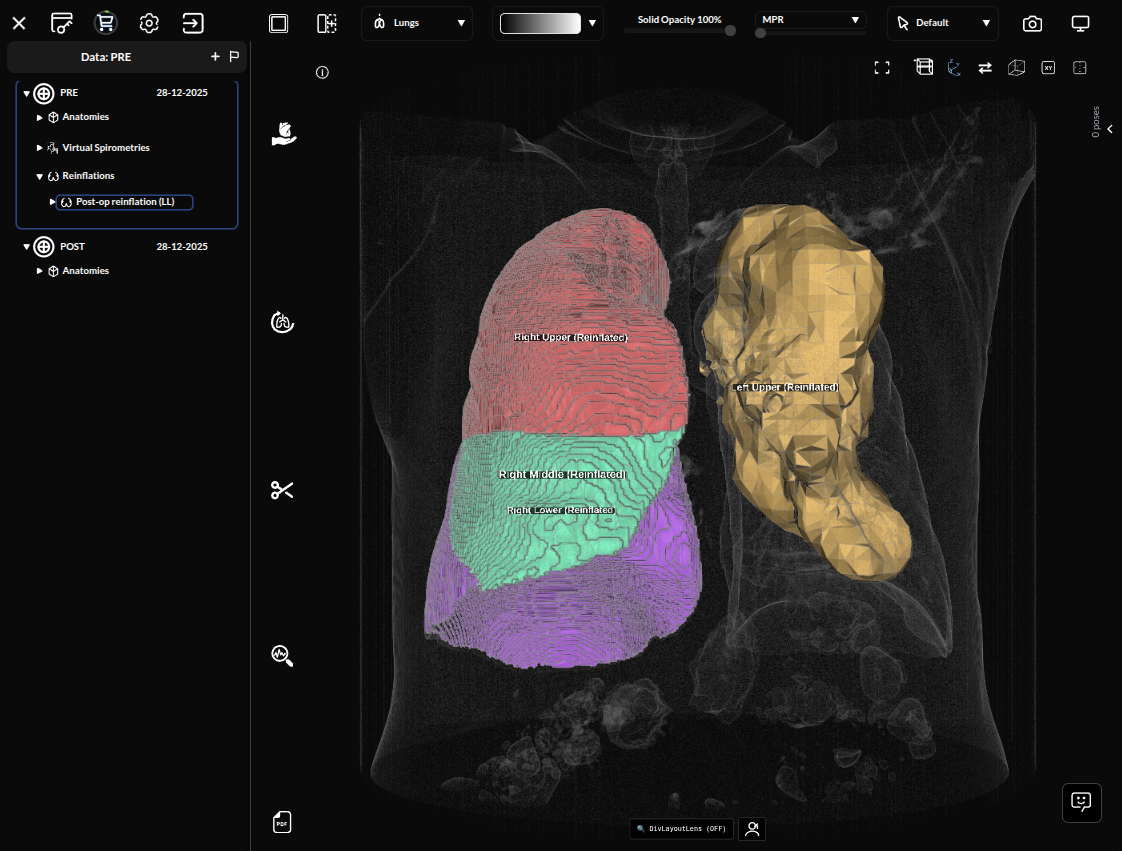
Task: Select the scissors cutting tool
Action: pyautogui.click(x=282, y=490)
